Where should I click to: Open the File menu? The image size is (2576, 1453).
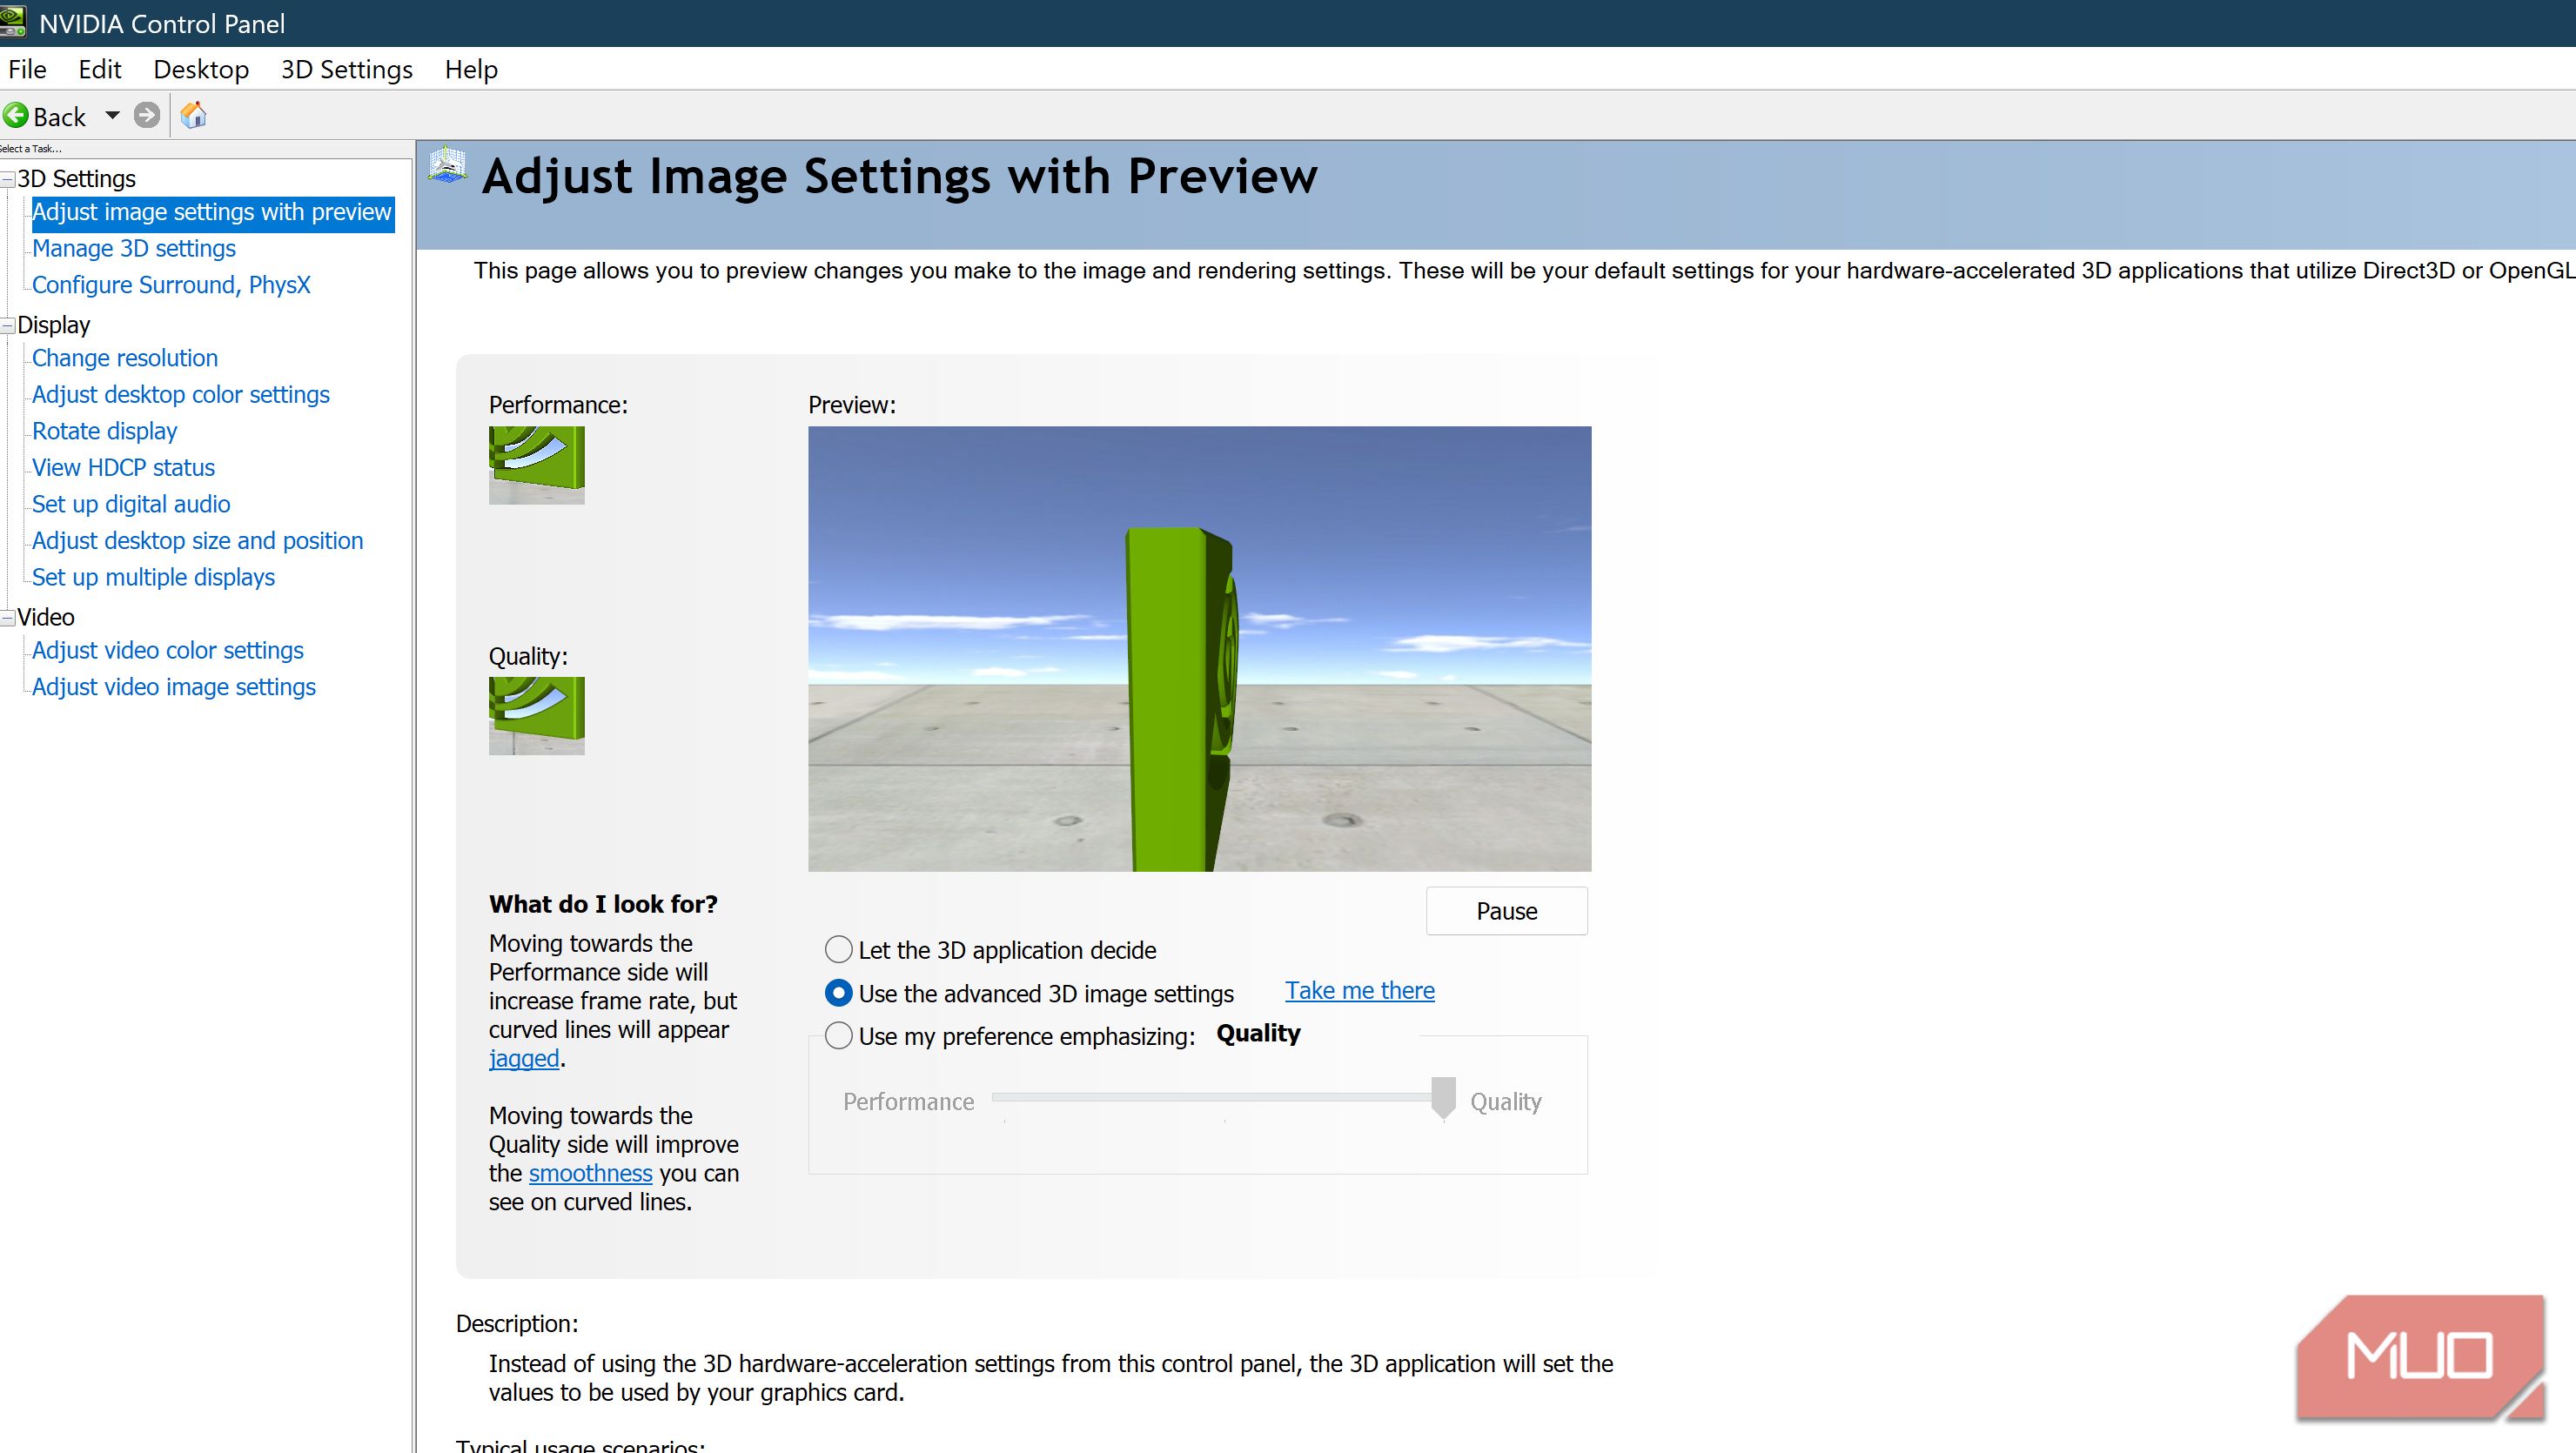(x=27, y=69)
